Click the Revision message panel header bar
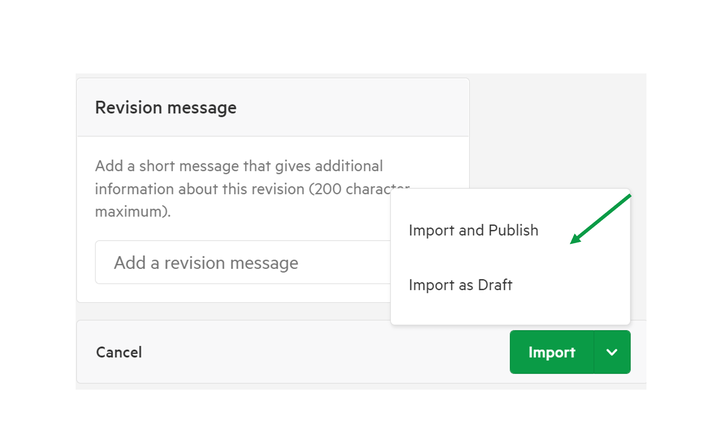 pos(273,107)
